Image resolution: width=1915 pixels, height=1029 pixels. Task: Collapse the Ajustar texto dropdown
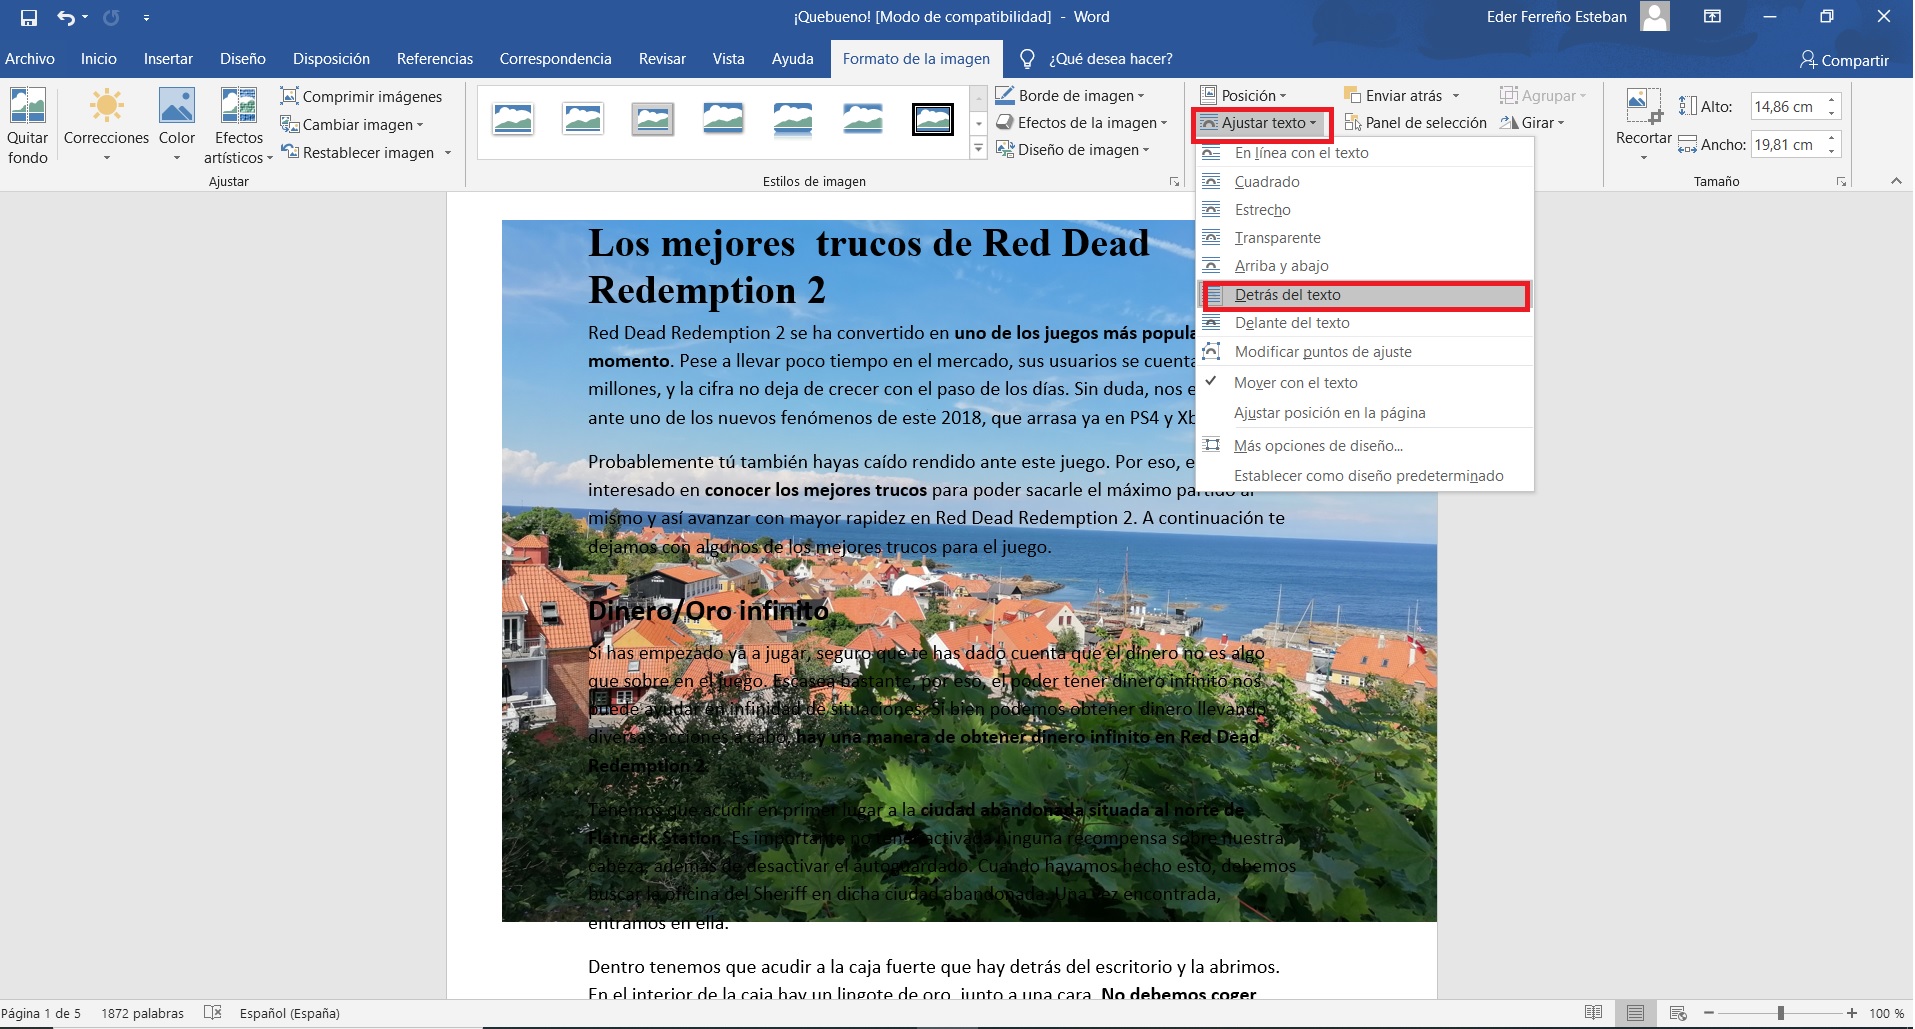[1260, 123]
